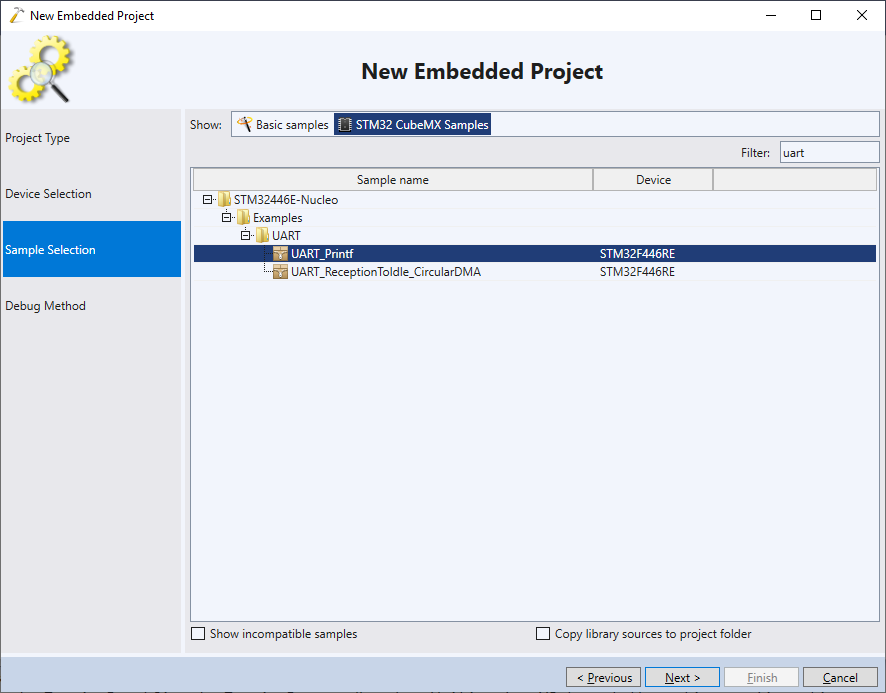Sort by Device column header
The width and height of the screenshot is (886, 693).
[653, 180]
